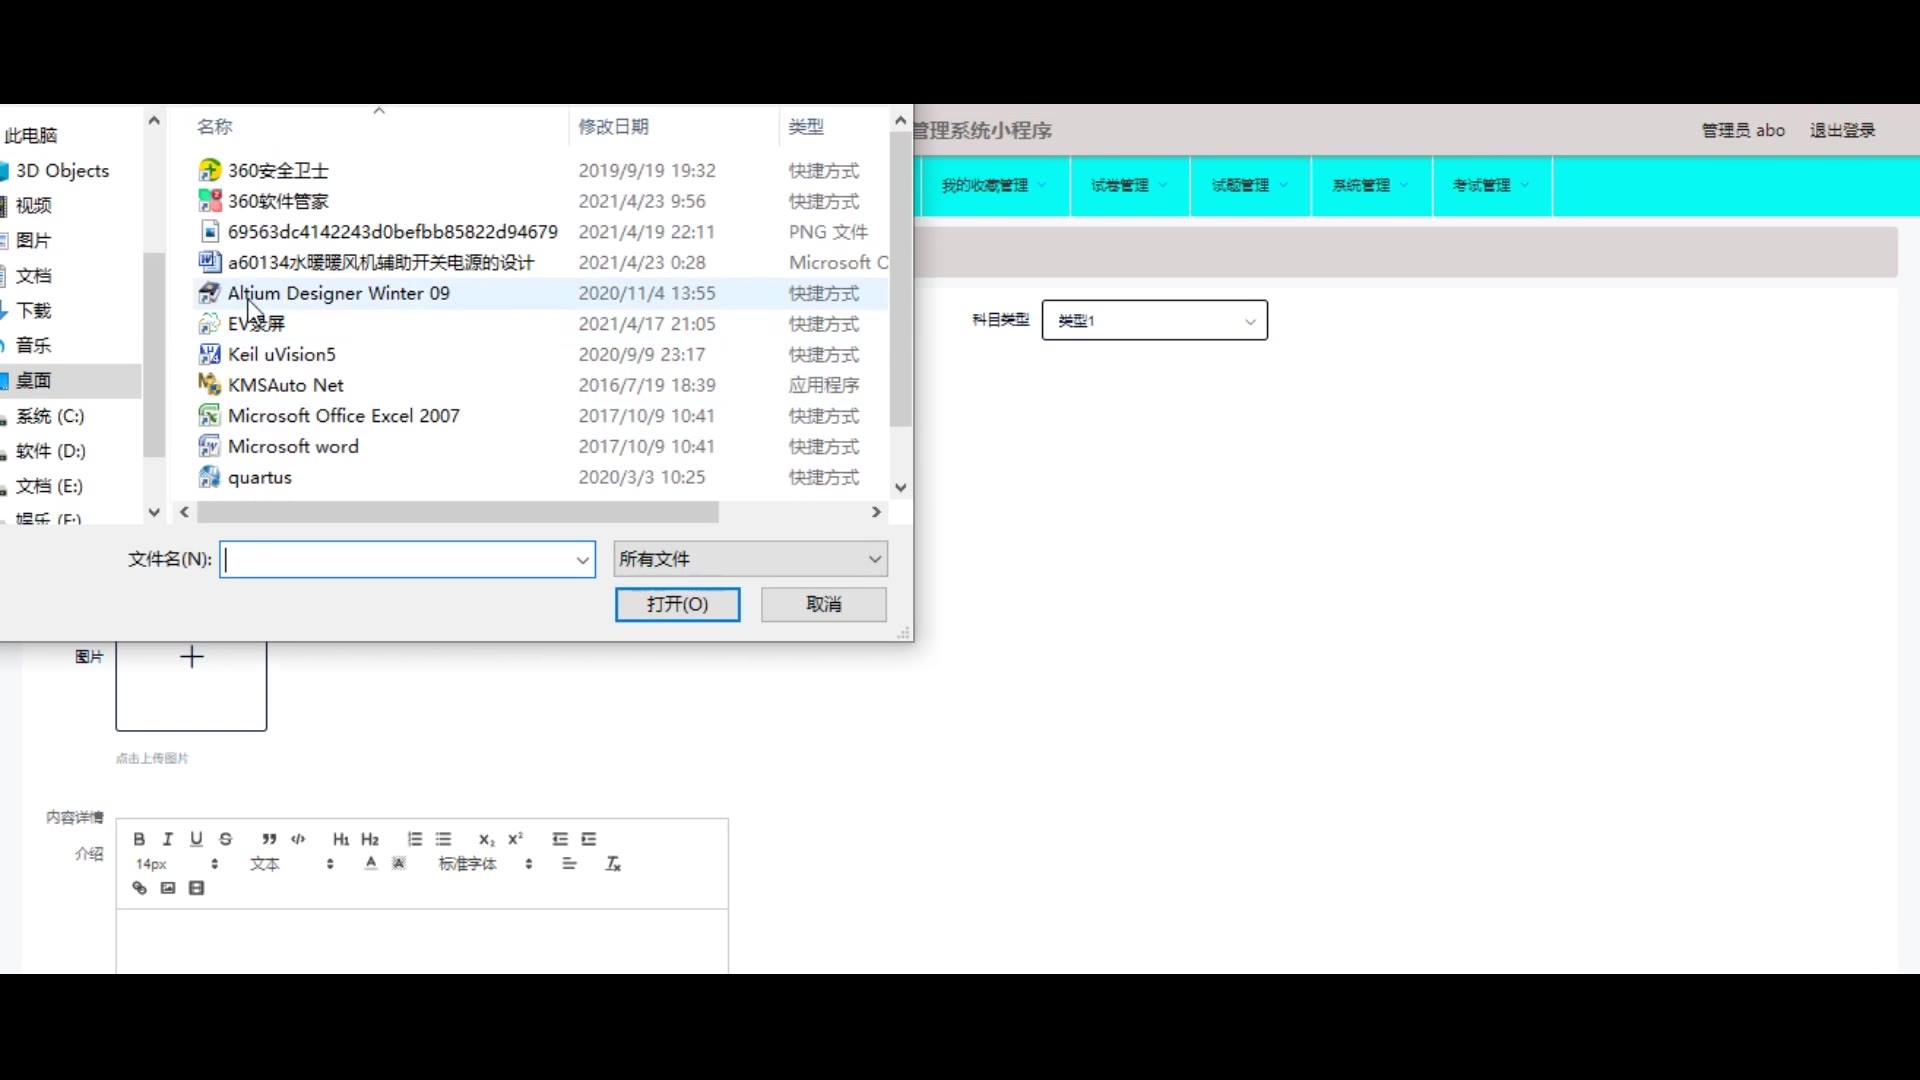This screenshot has width=1920, height=1080.
Task: Select the quartus shortcut
Action: pyautogui.click(x=259, y=477)
